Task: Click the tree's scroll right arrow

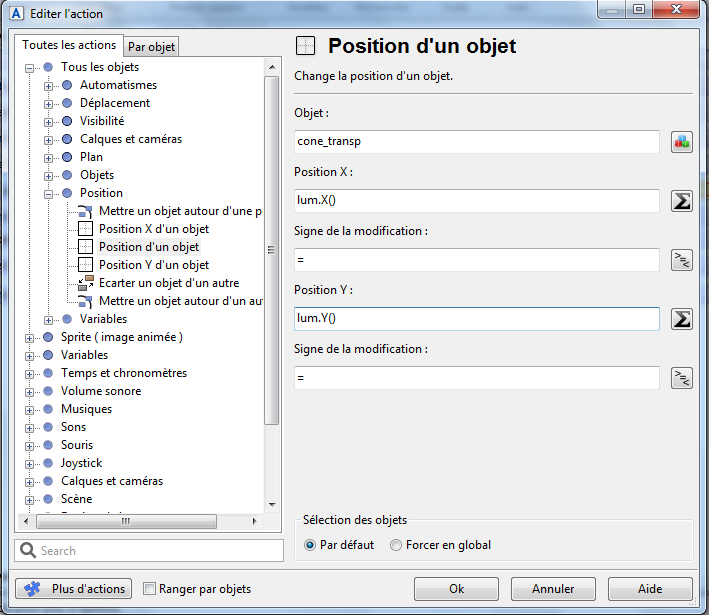Action: [x=254, y=521]
